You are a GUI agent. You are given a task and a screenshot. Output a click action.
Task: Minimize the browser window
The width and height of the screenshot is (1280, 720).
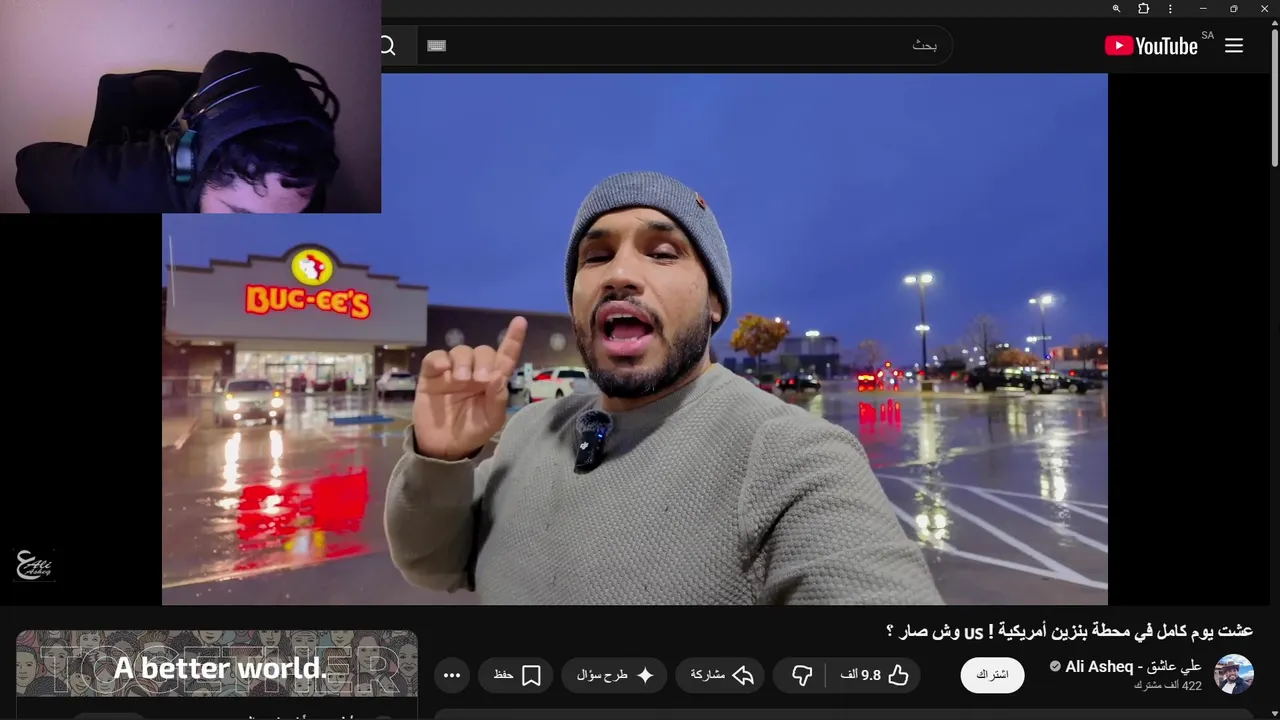pos(1203,9)
